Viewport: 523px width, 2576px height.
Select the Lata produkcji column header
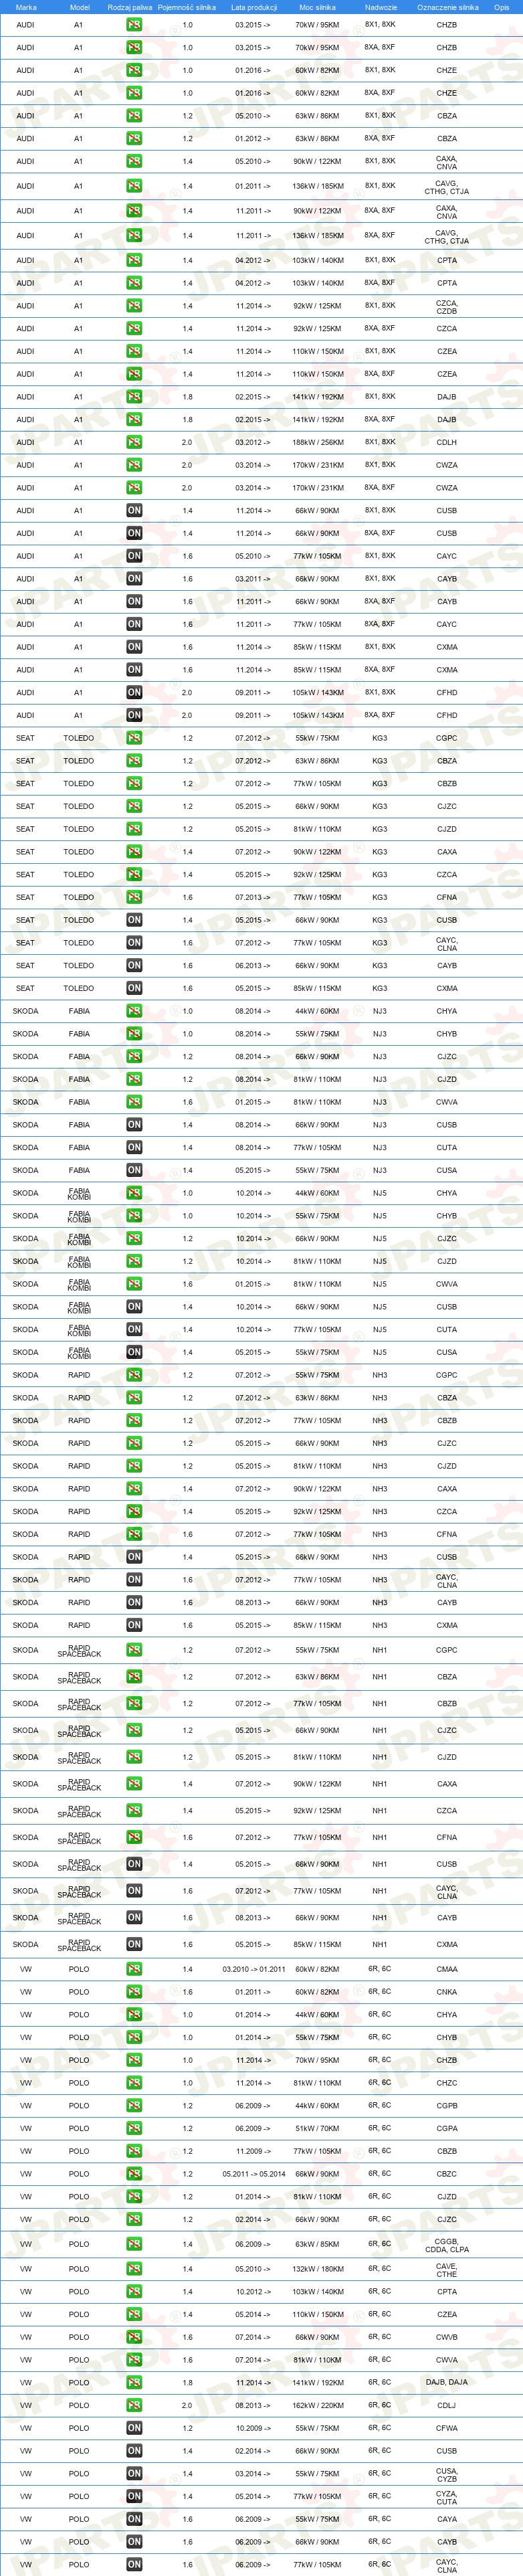[x=254, y=7]
